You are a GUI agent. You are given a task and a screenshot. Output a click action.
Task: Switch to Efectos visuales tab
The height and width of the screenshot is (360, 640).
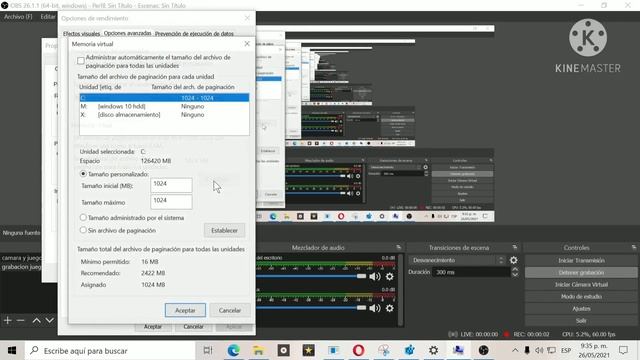tap(82, 33)
